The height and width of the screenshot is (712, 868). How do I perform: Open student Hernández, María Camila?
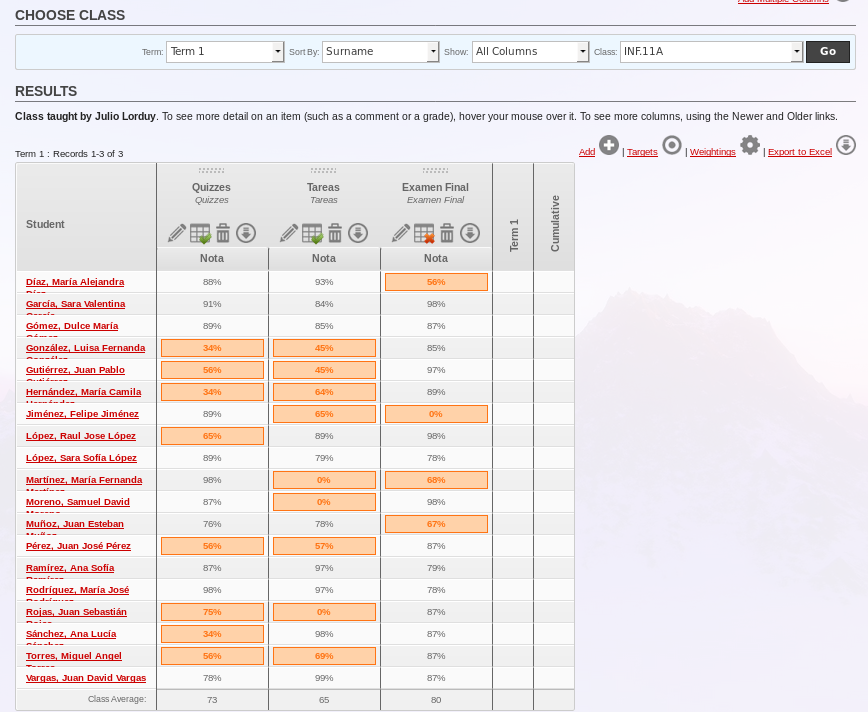[84, 392]
